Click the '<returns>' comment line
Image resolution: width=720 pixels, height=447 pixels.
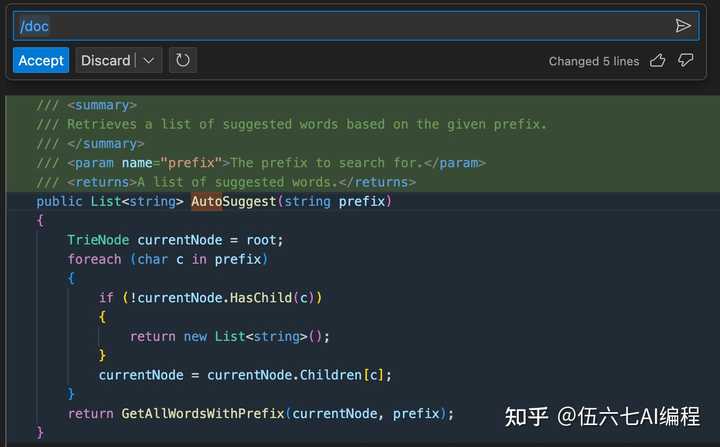point(226,182)
